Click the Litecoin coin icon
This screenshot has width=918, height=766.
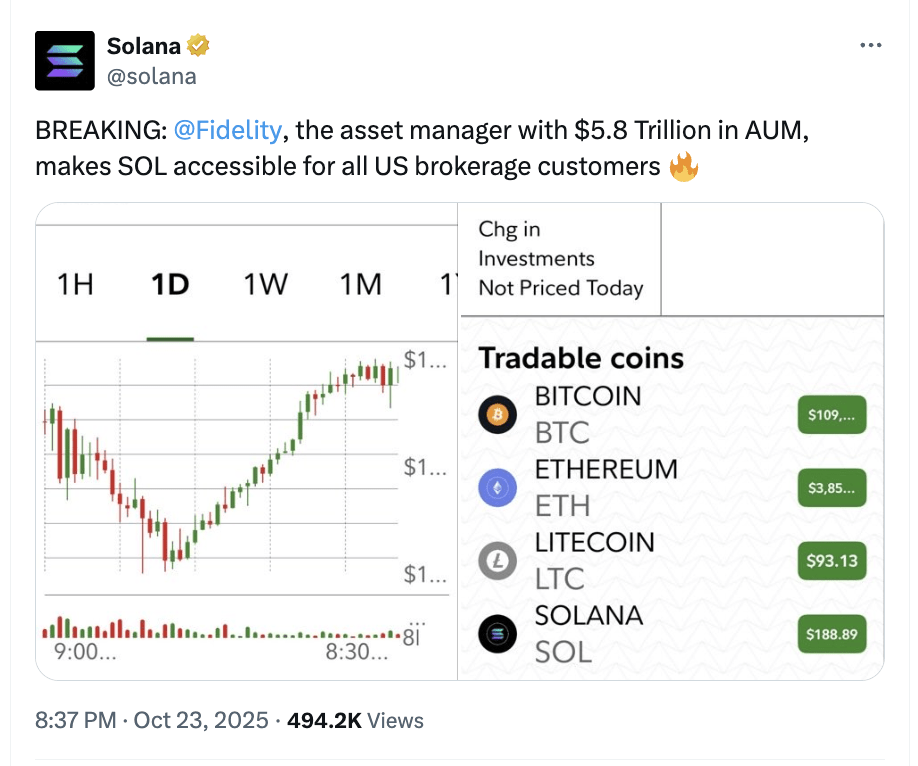pos(497,561)
